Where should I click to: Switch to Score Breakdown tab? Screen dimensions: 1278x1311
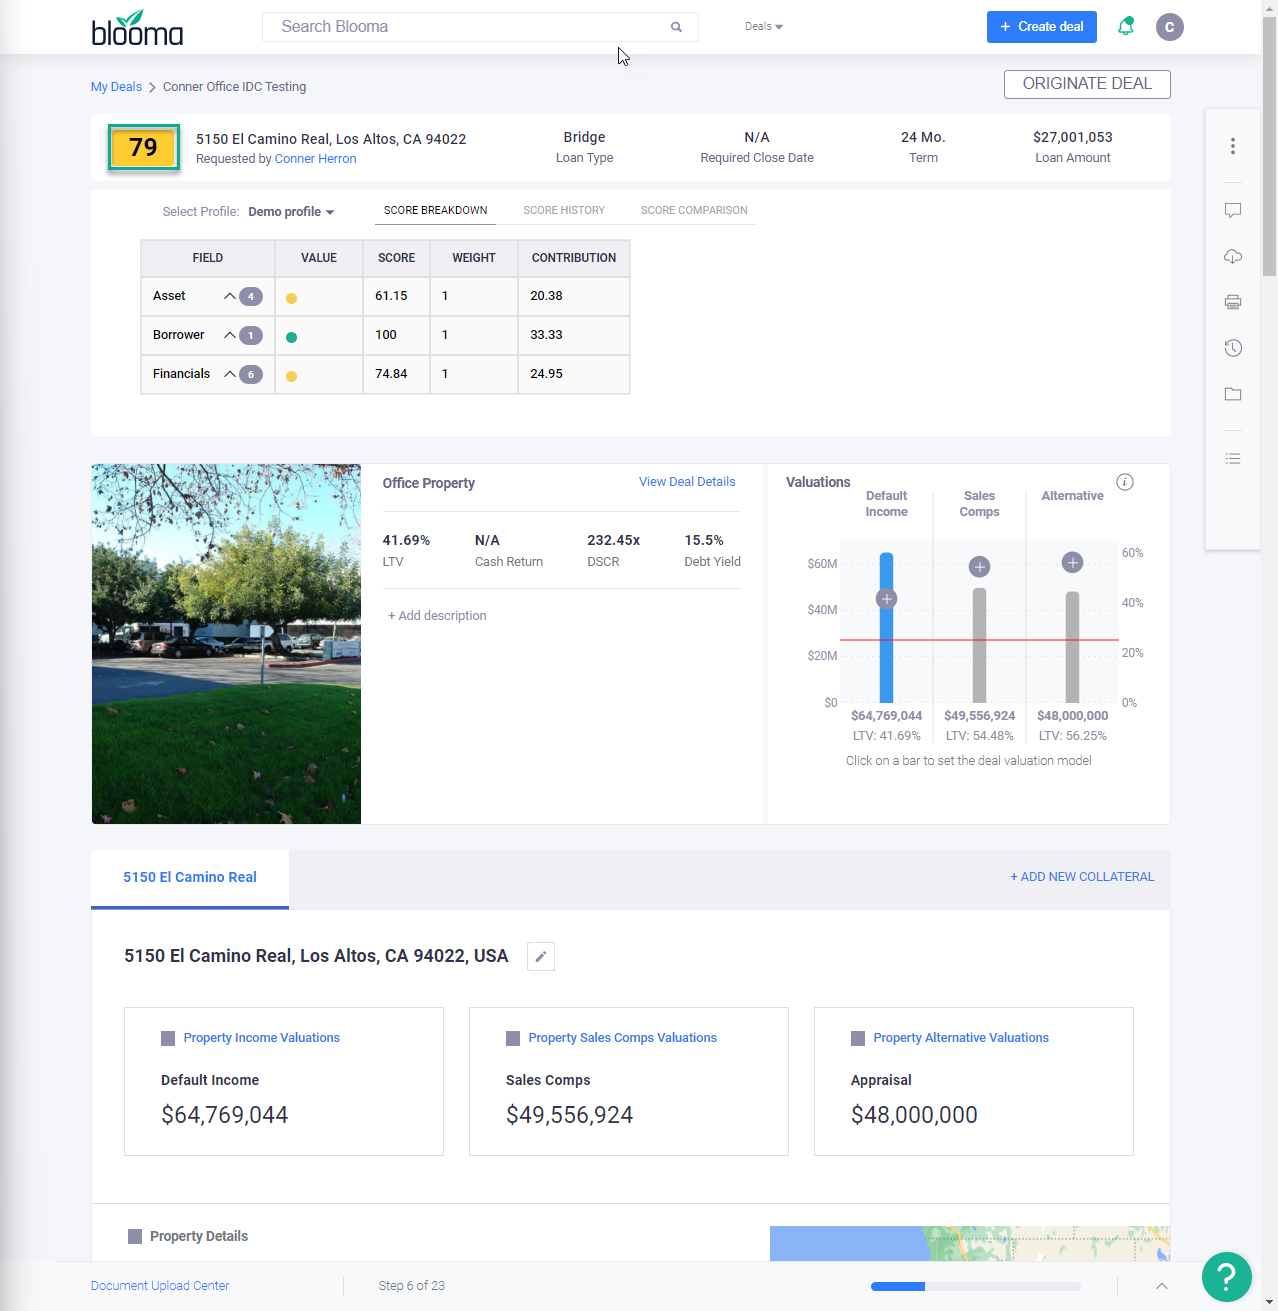click(x=436, y=210)
